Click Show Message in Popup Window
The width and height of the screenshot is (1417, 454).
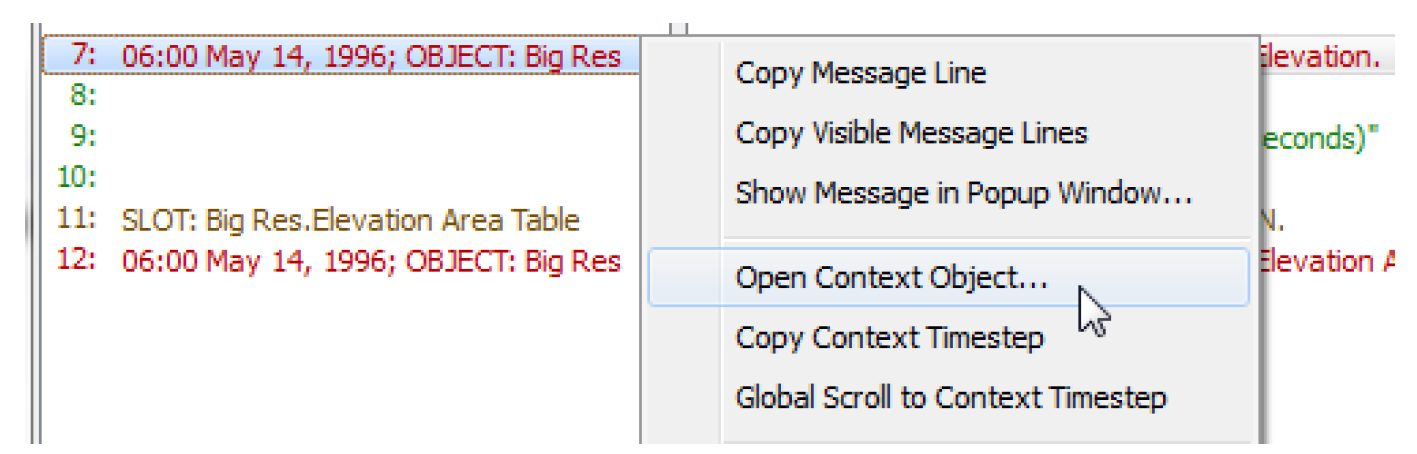pos(963,192)
